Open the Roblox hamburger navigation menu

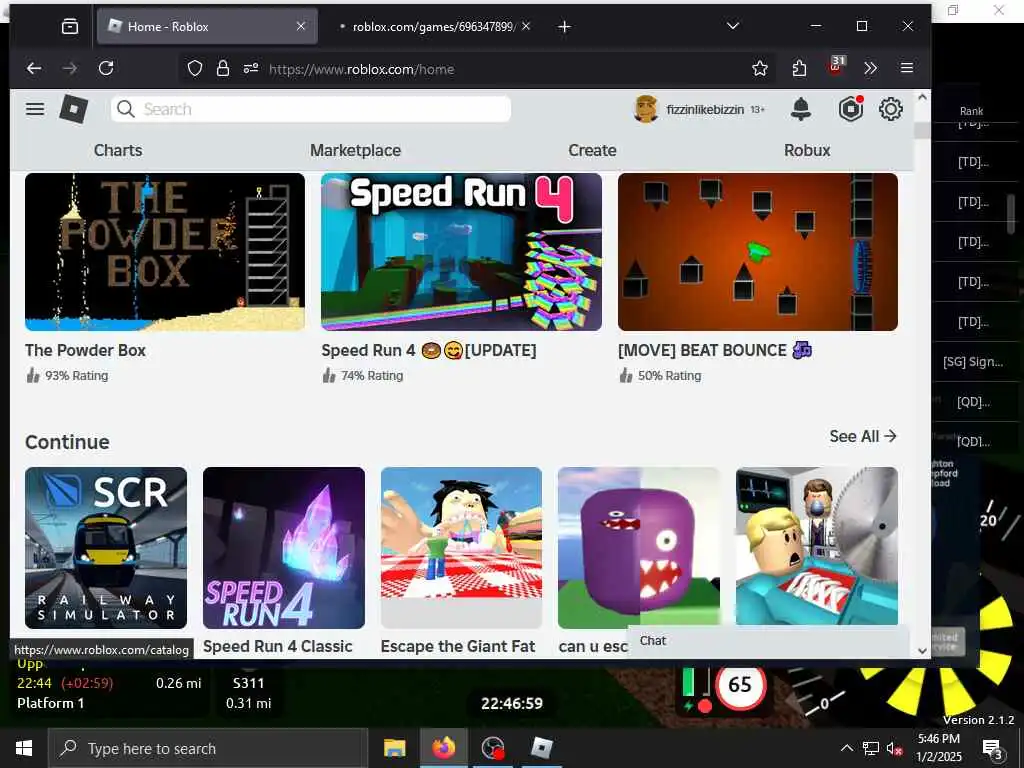point(35,109)
